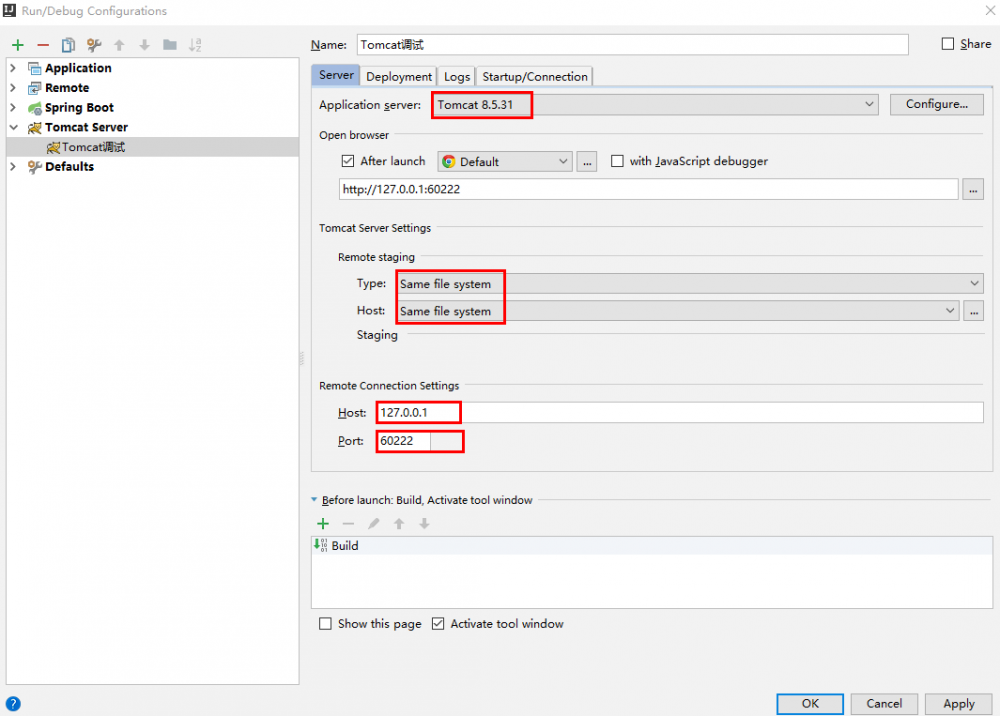Move the configuration up in the left toolbar
This screenshot has height=716, width=1000.
(119, 45)
